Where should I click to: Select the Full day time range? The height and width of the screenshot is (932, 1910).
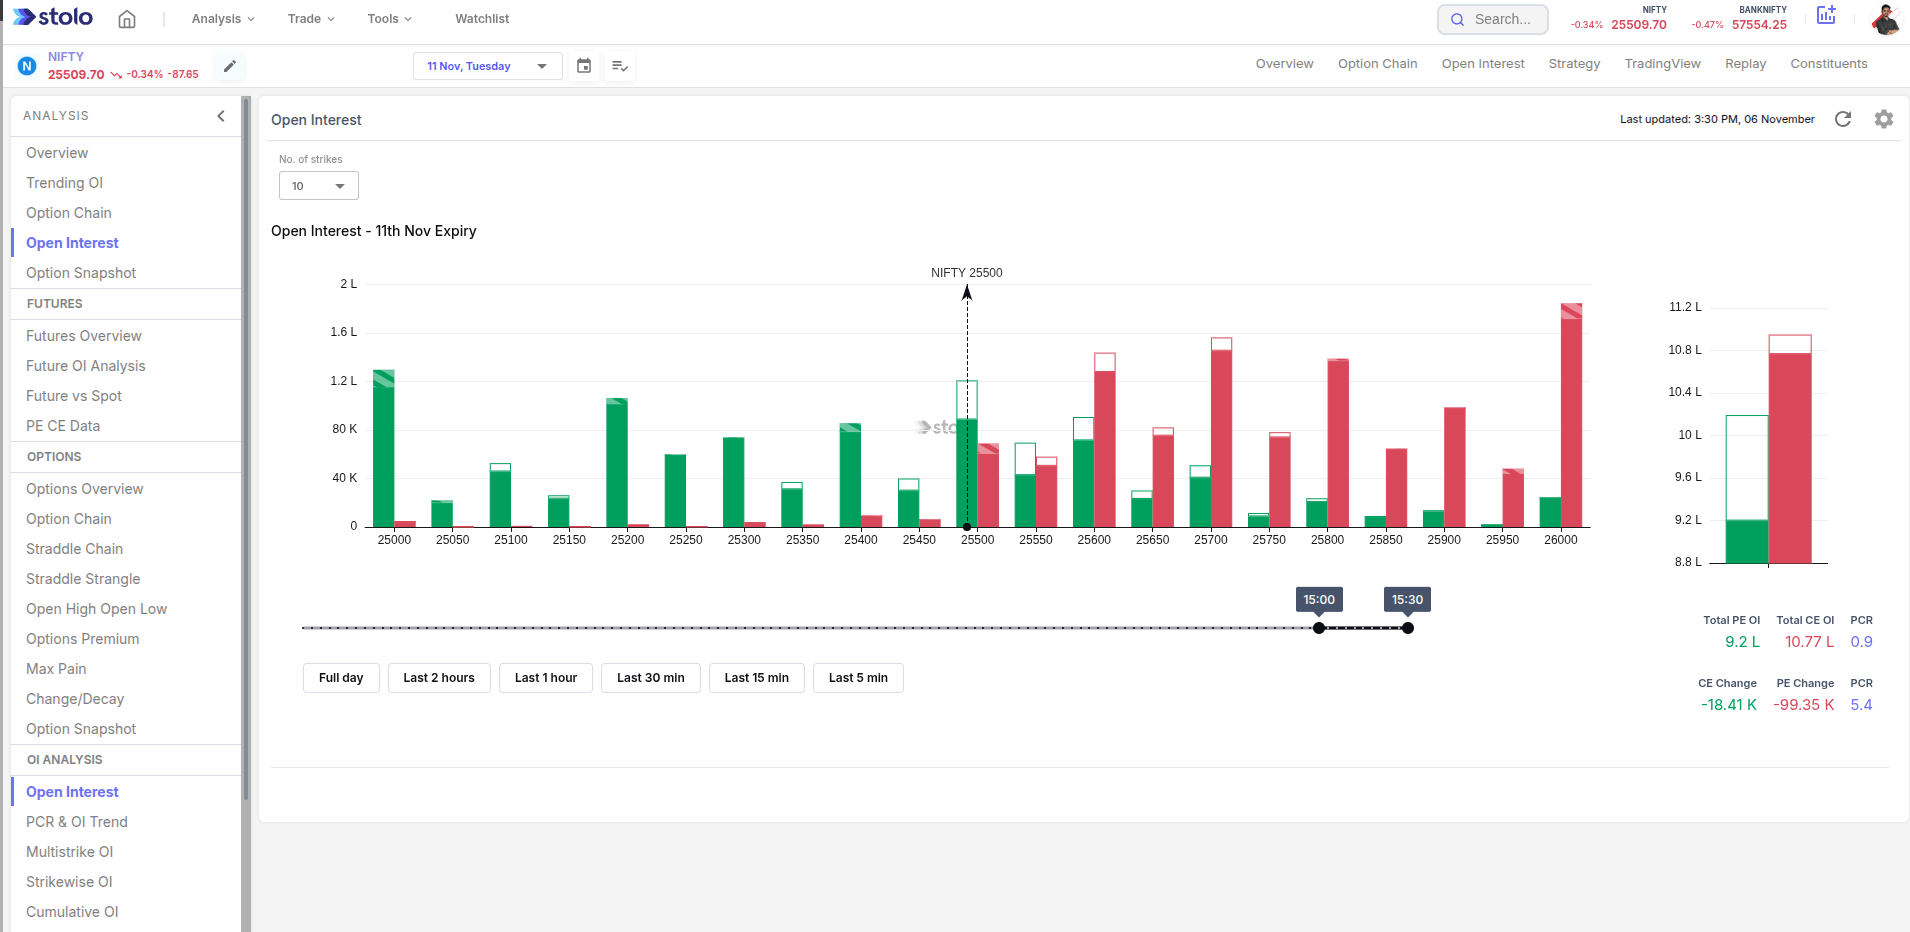point(341,678)
